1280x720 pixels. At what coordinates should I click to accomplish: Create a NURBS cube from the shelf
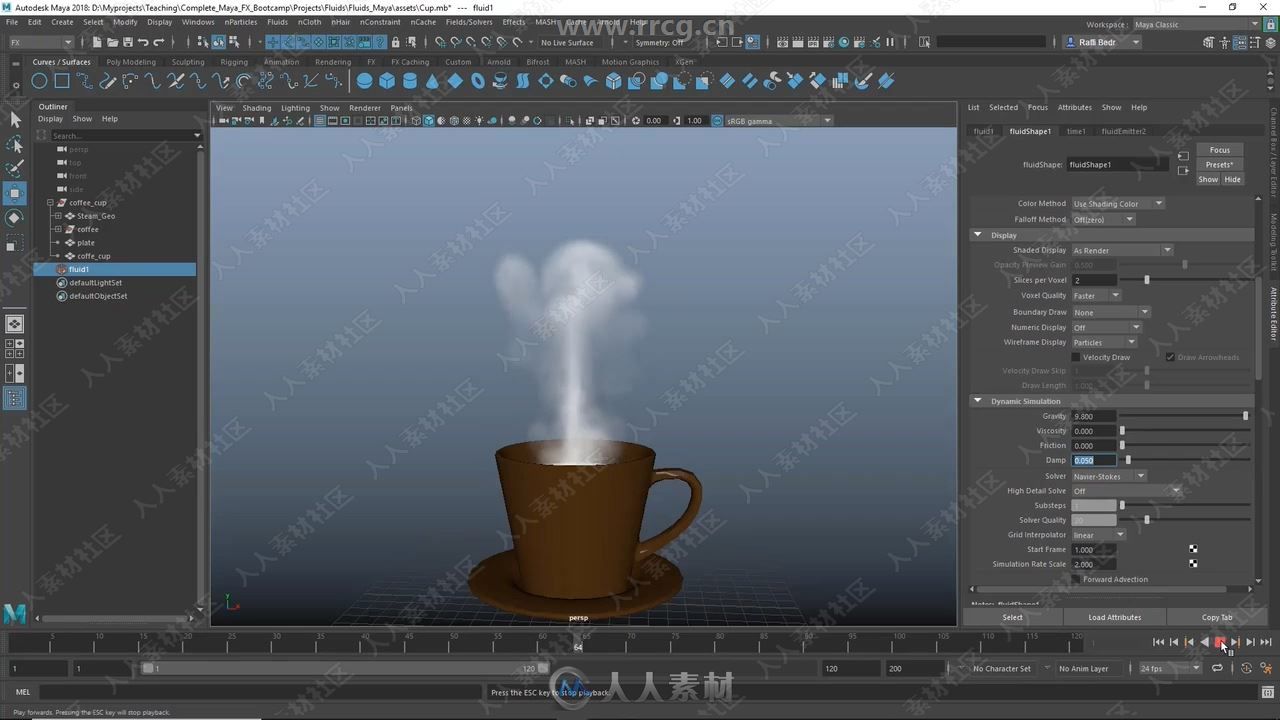coord(387,81)
